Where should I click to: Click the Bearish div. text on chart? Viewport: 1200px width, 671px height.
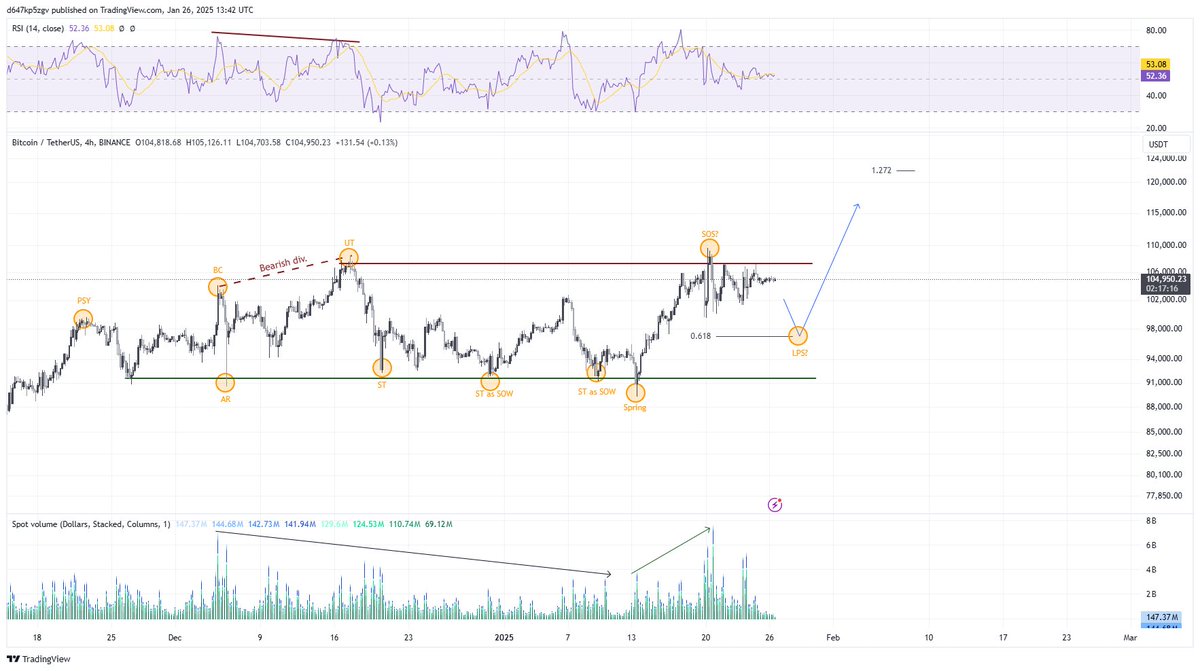[x=282, y=266]
